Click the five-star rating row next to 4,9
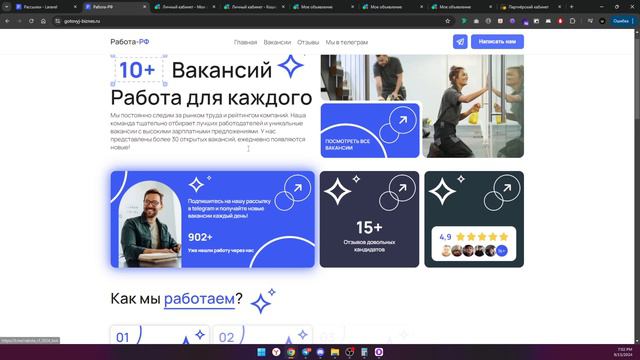Viewport: 640px width, 360px height. tap(482, 237)
